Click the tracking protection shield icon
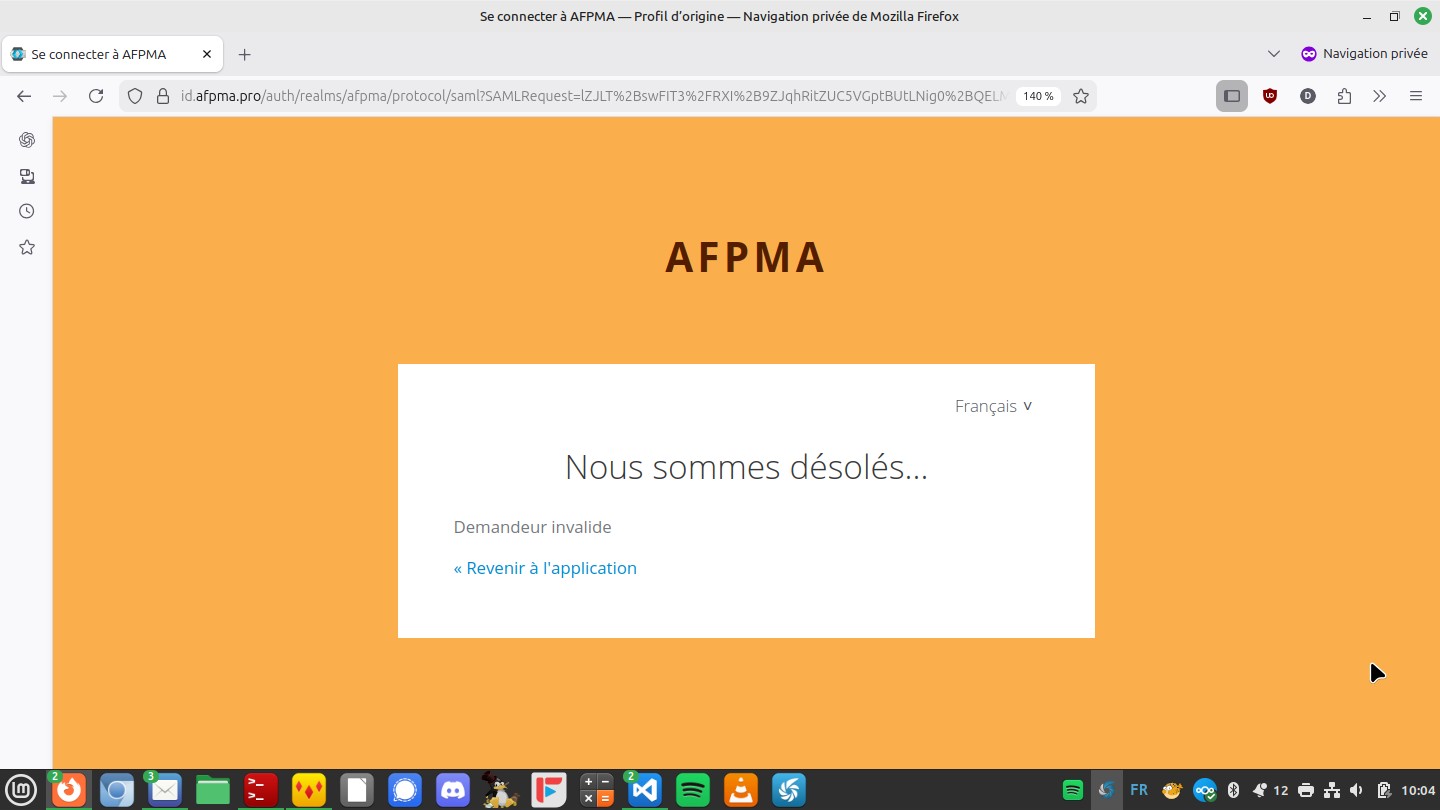 [136, 96]
